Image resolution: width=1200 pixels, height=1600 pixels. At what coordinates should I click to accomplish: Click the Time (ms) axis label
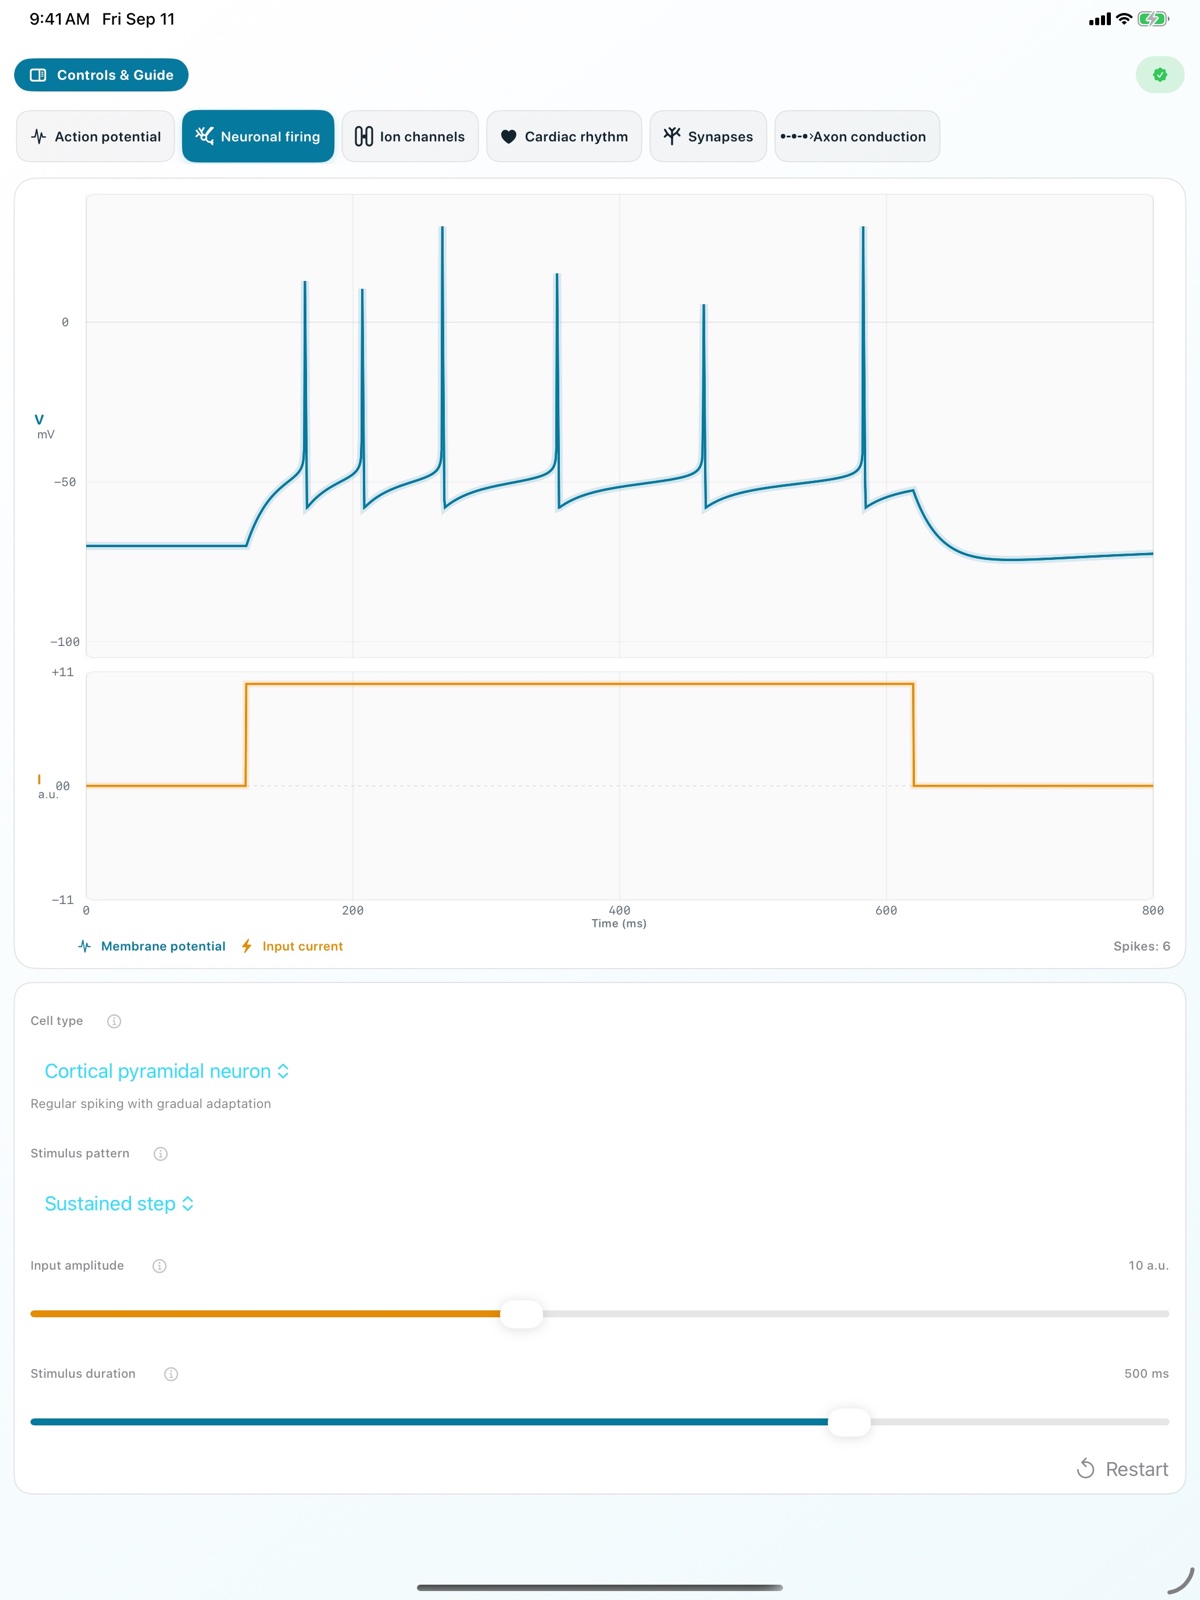619,924
